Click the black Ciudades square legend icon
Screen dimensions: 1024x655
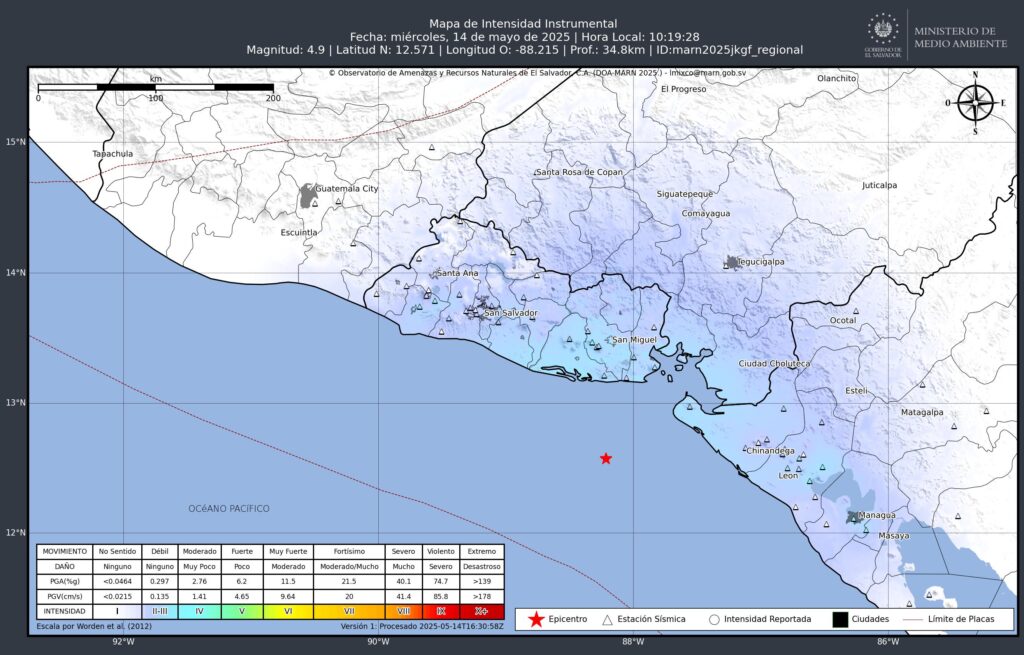(840, 619)
